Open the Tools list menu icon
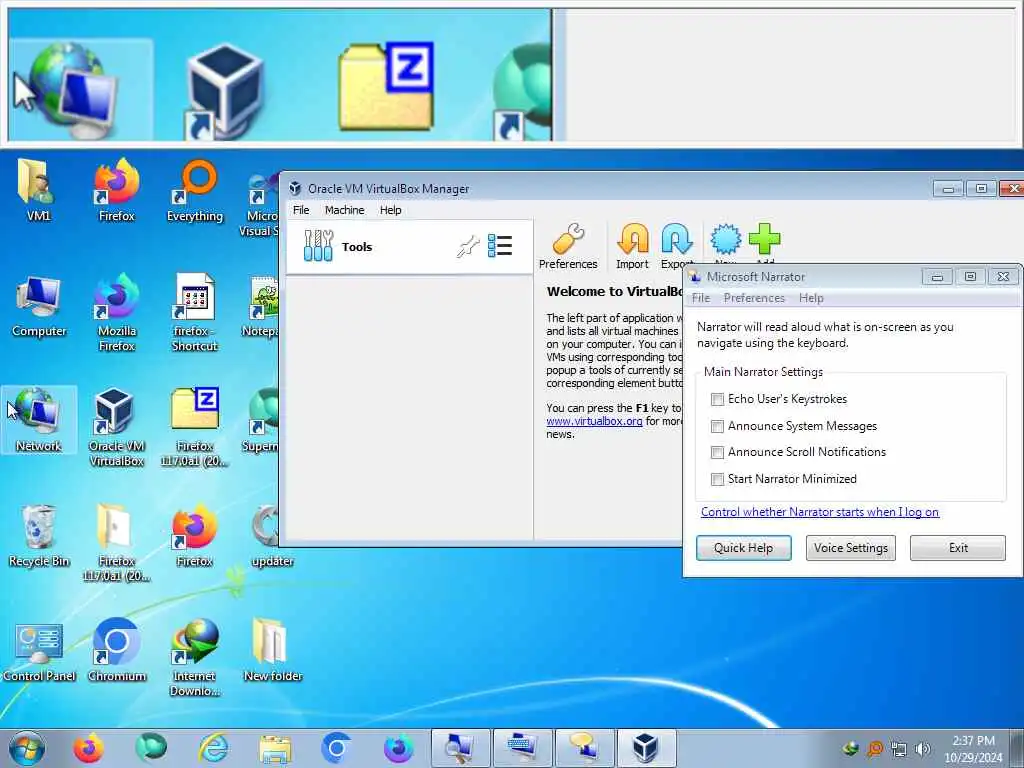Viewport: 1024px width, 768px height. click(500, 246)
